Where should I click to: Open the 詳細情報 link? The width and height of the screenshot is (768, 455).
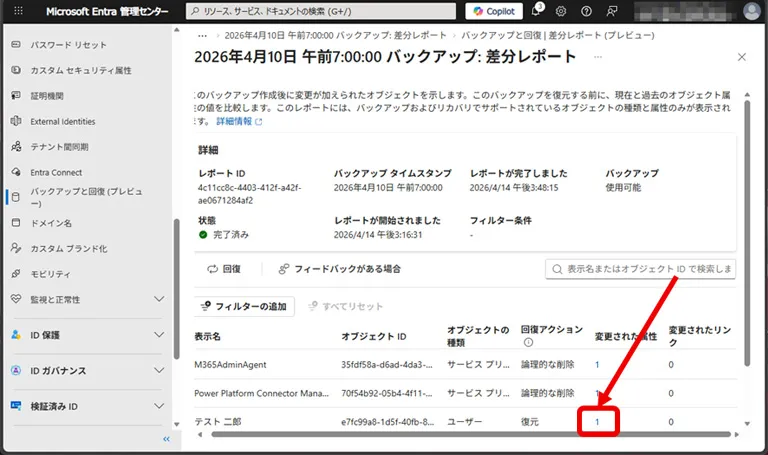[x=239, y=121]
